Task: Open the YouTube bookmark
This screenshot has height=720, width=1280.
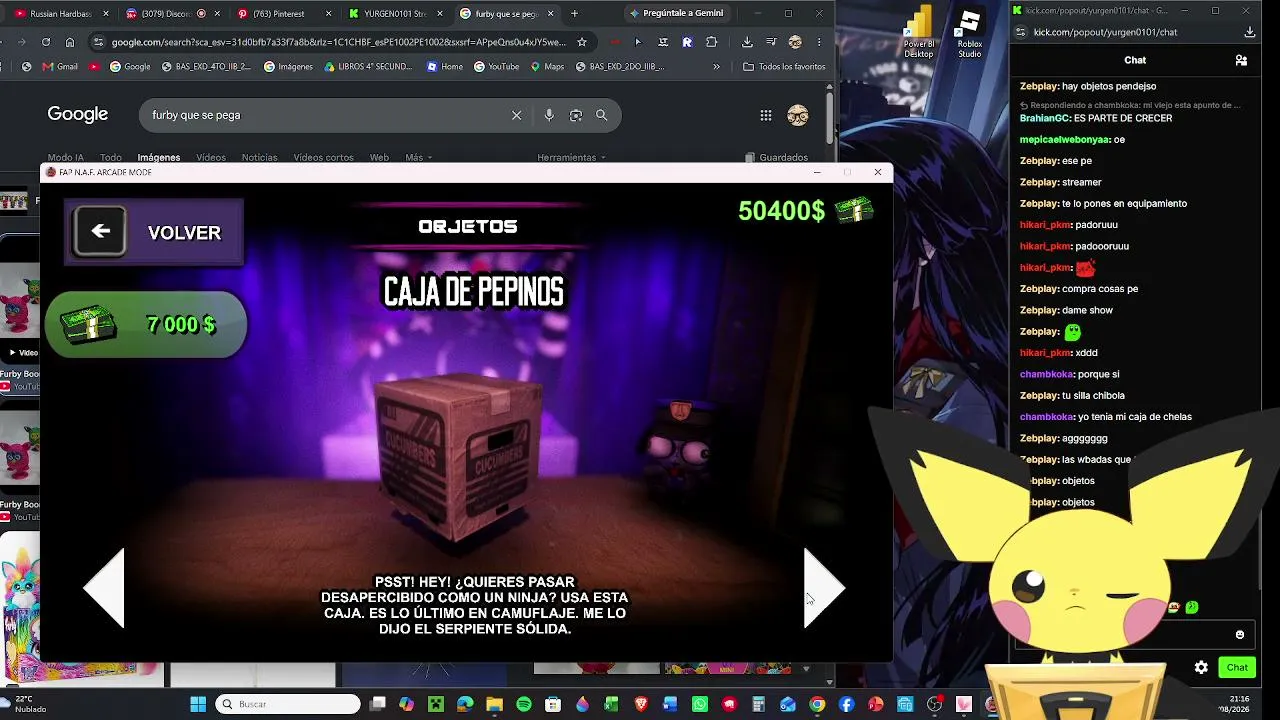Action: click(496, 67)
